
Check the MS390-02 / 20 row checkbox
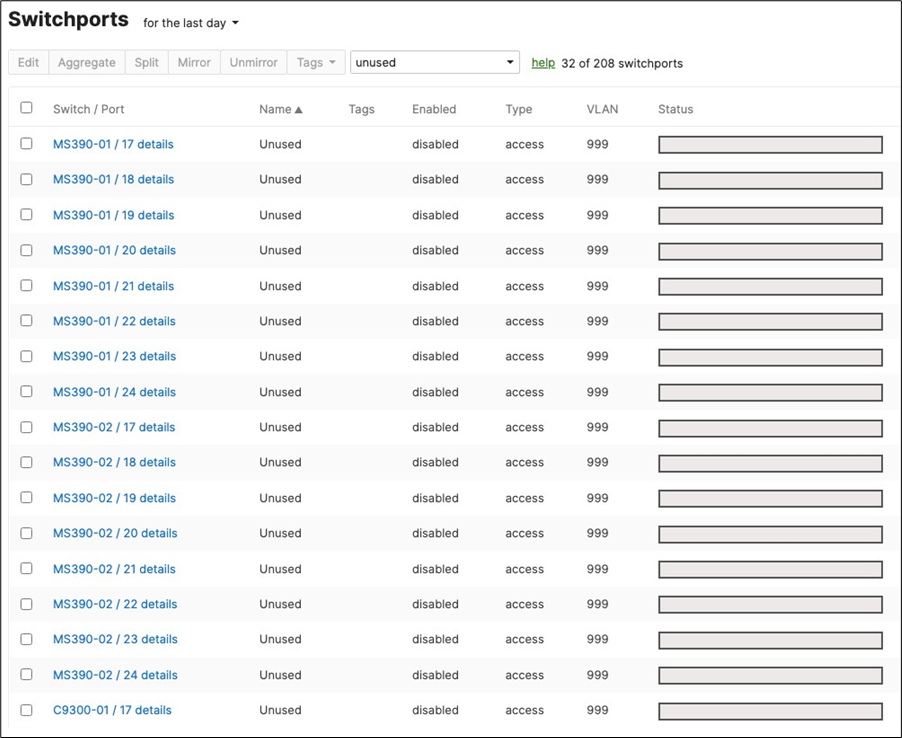[27, 533]
